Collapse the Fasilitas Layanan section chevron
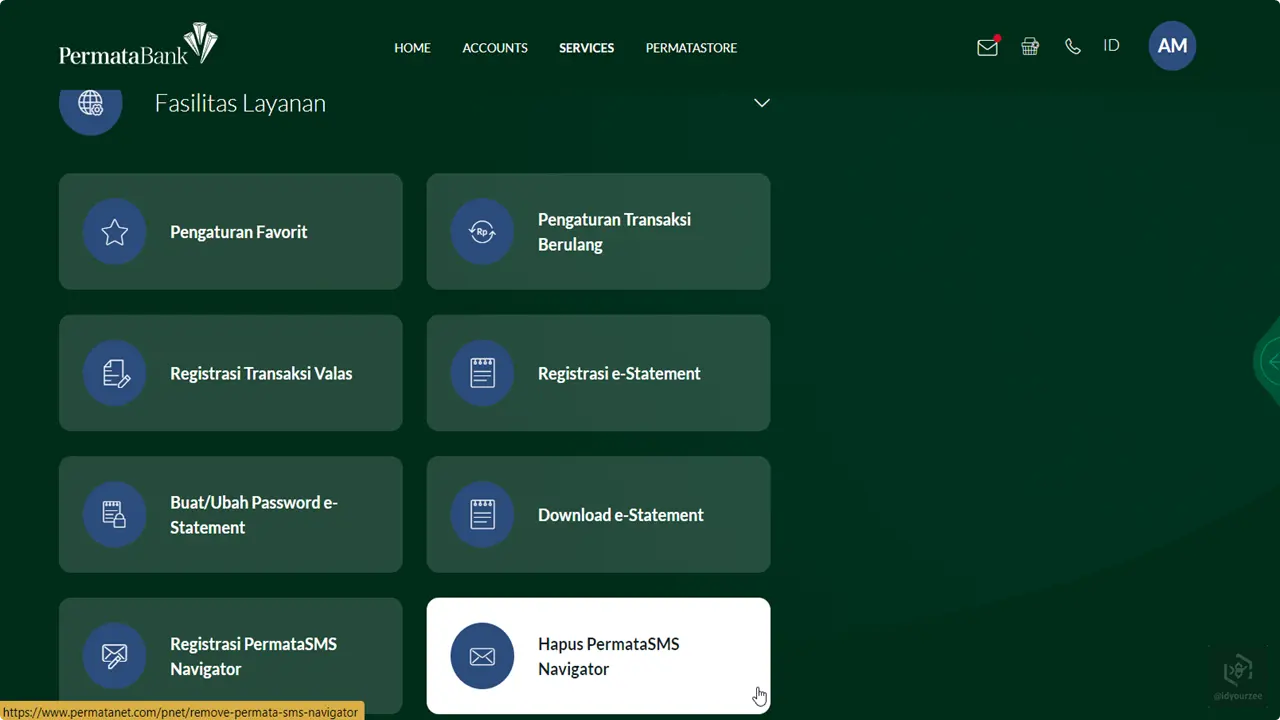Image resolution: width=1280 pixels, height=720 pixels. (x=762, y=103)
